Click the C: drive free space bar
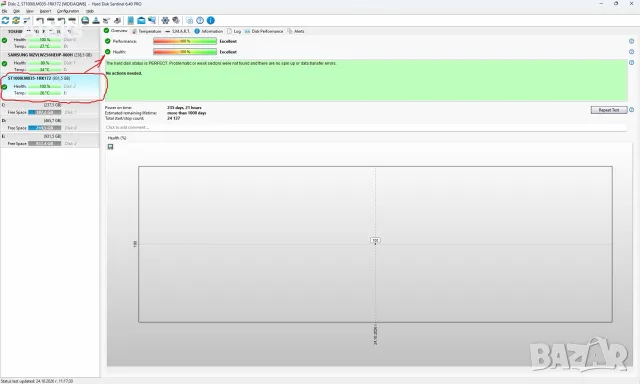640x384 pixels. tap(44, 112)
